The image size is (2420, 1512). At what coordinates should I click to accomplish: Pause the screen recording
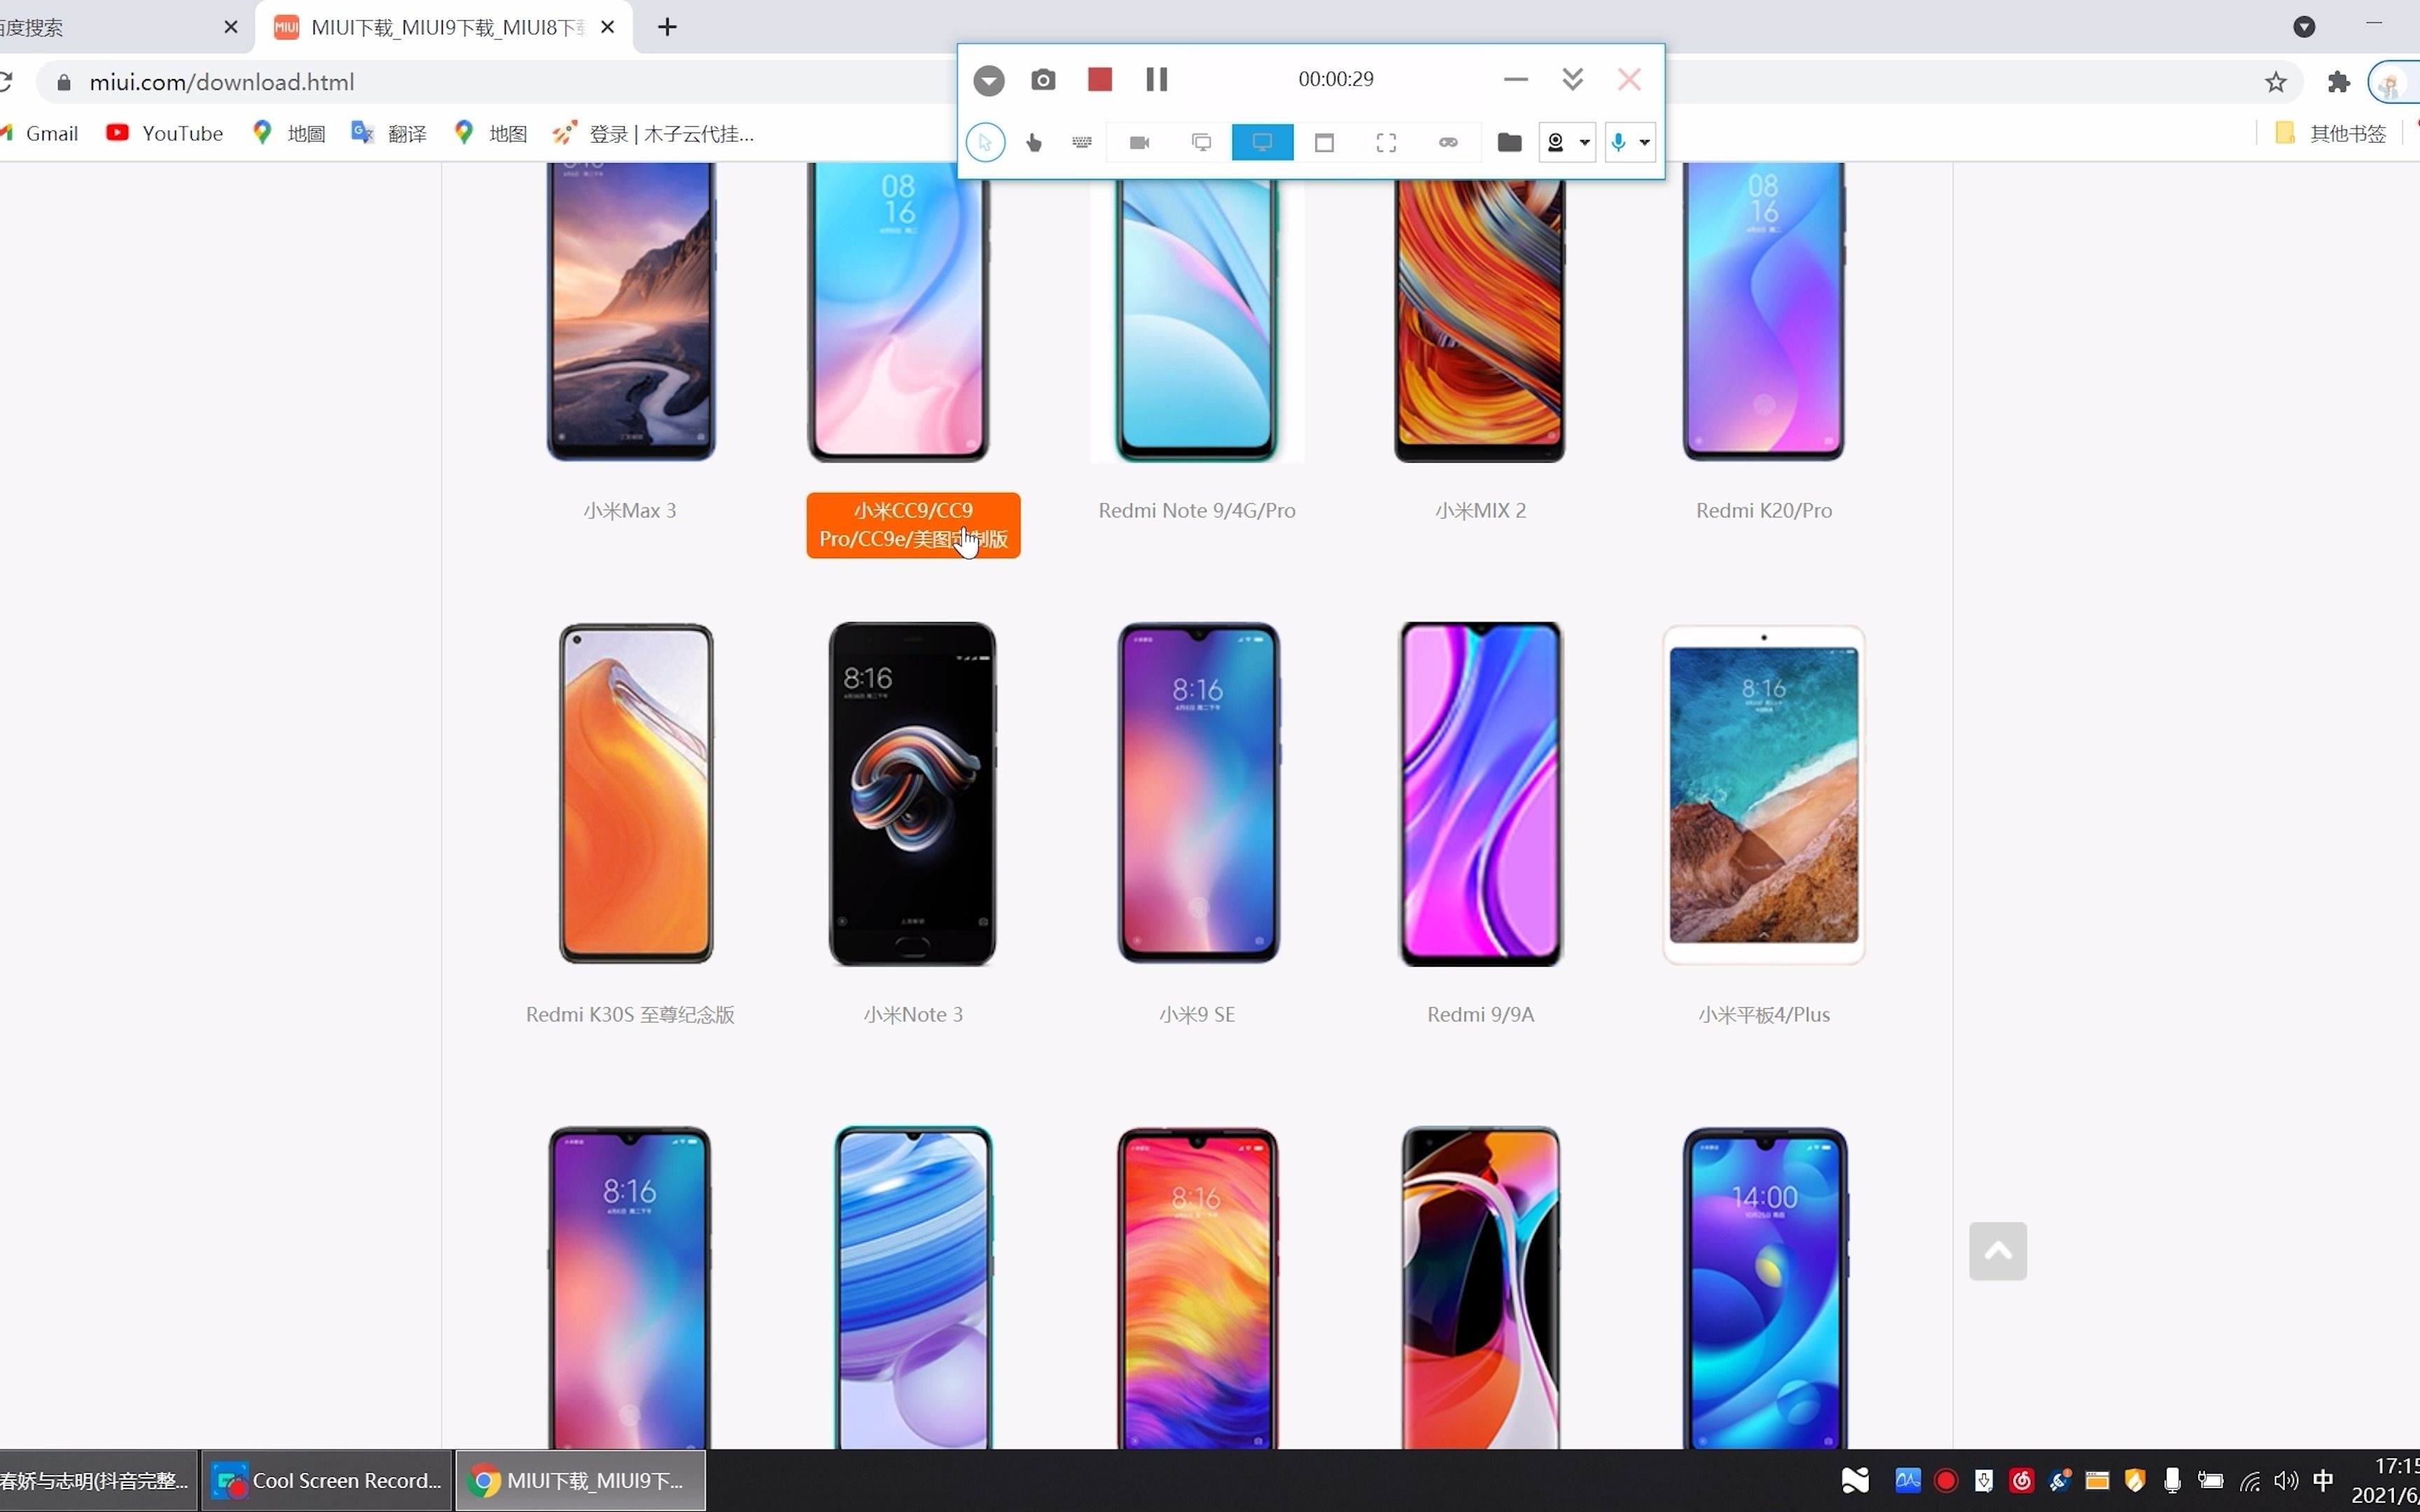tap(1157, 80)
